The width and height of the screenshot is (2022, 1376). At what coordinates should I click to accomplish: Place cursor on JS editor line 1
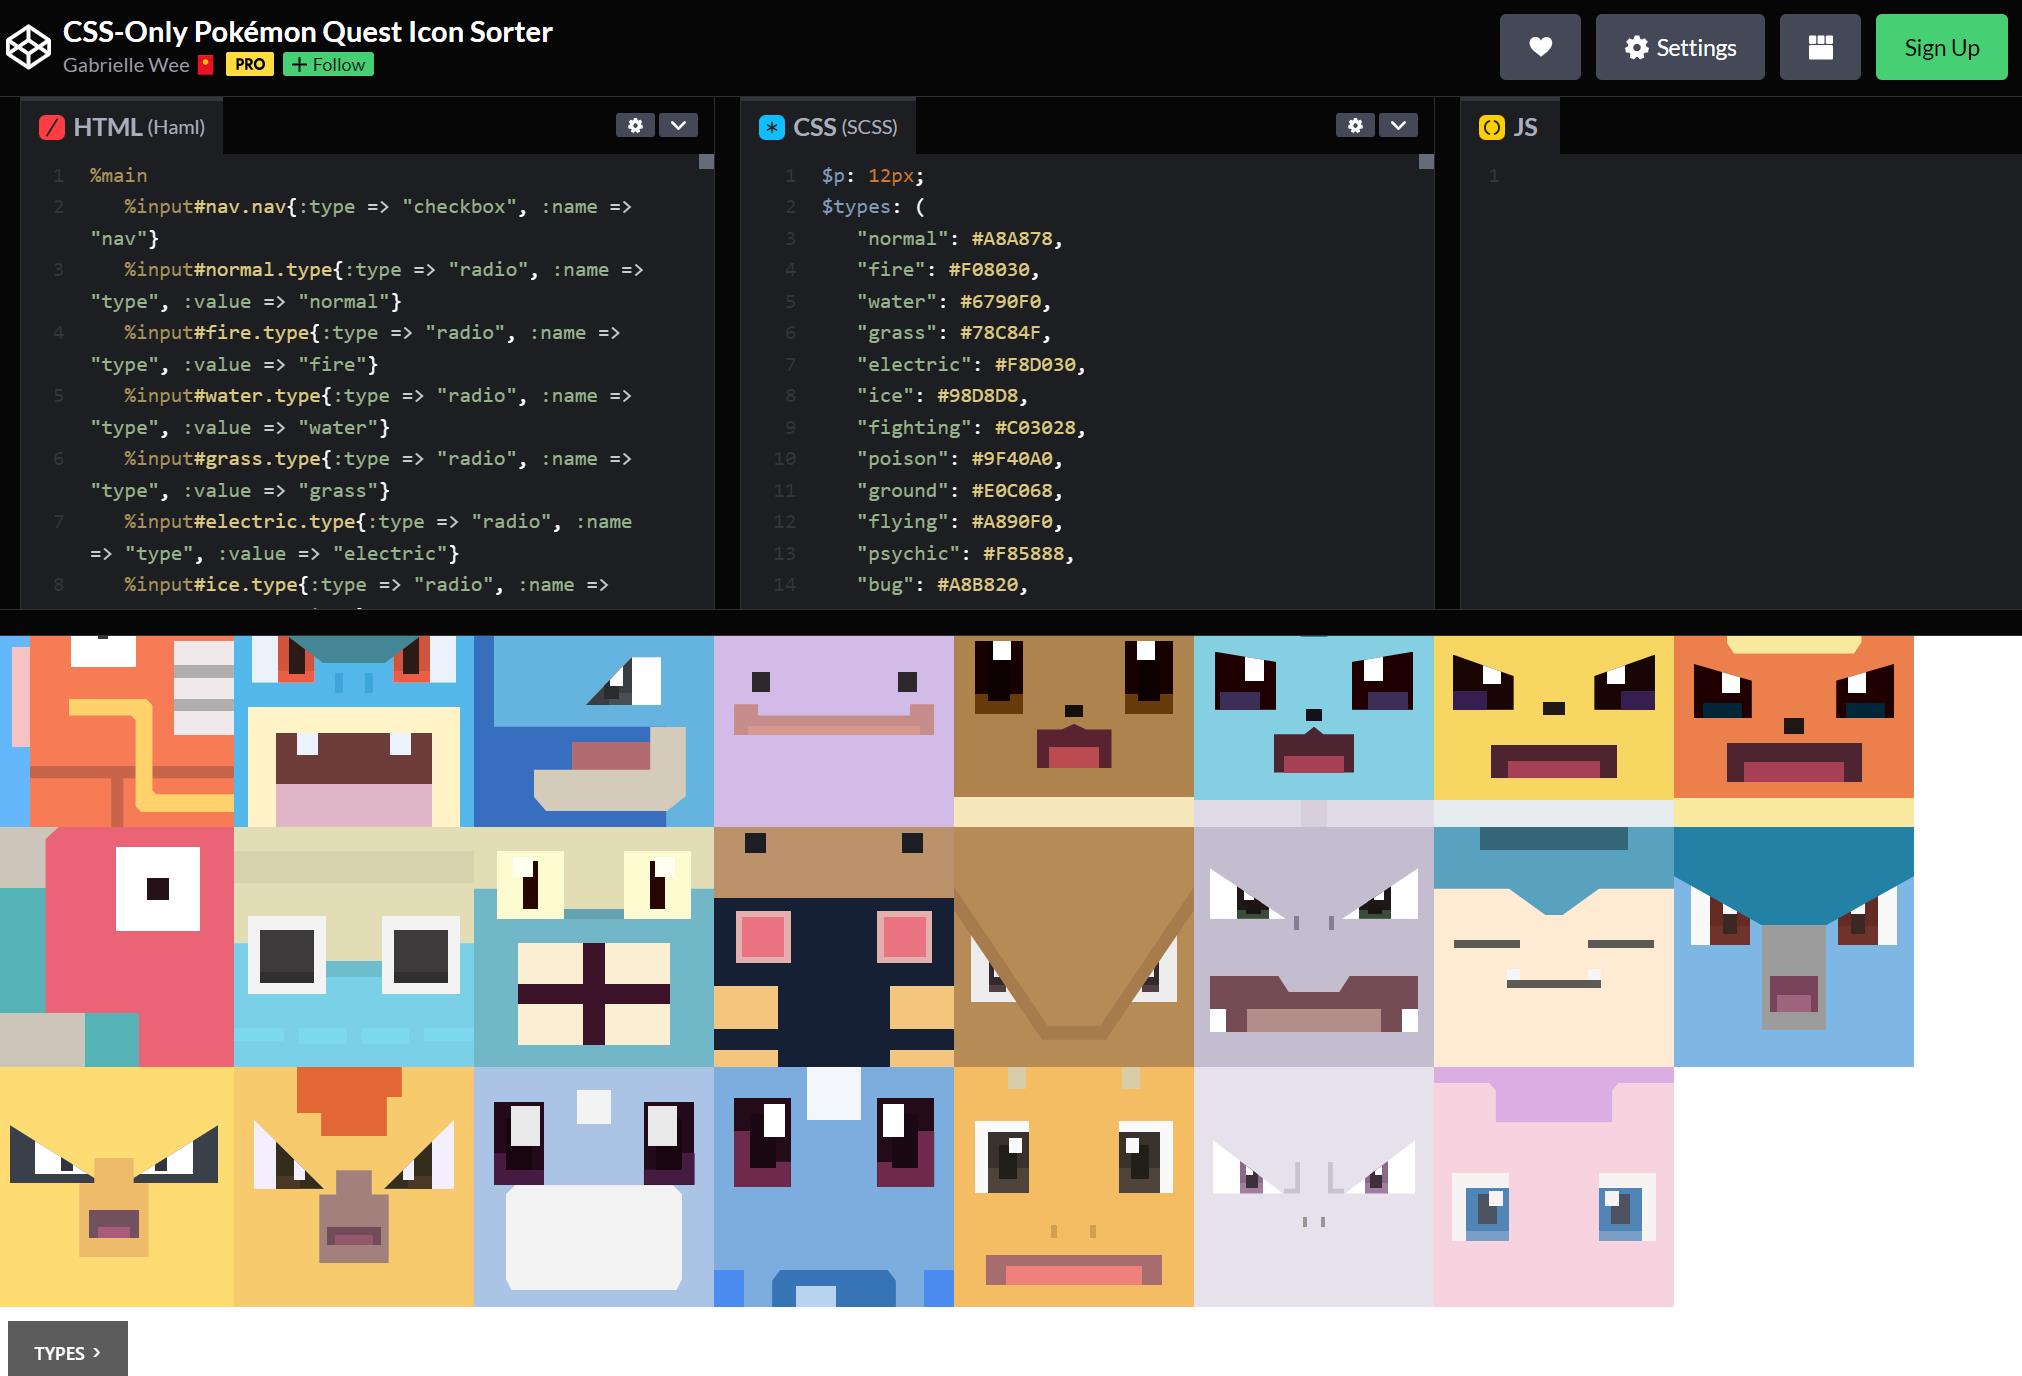[1760, 176]
